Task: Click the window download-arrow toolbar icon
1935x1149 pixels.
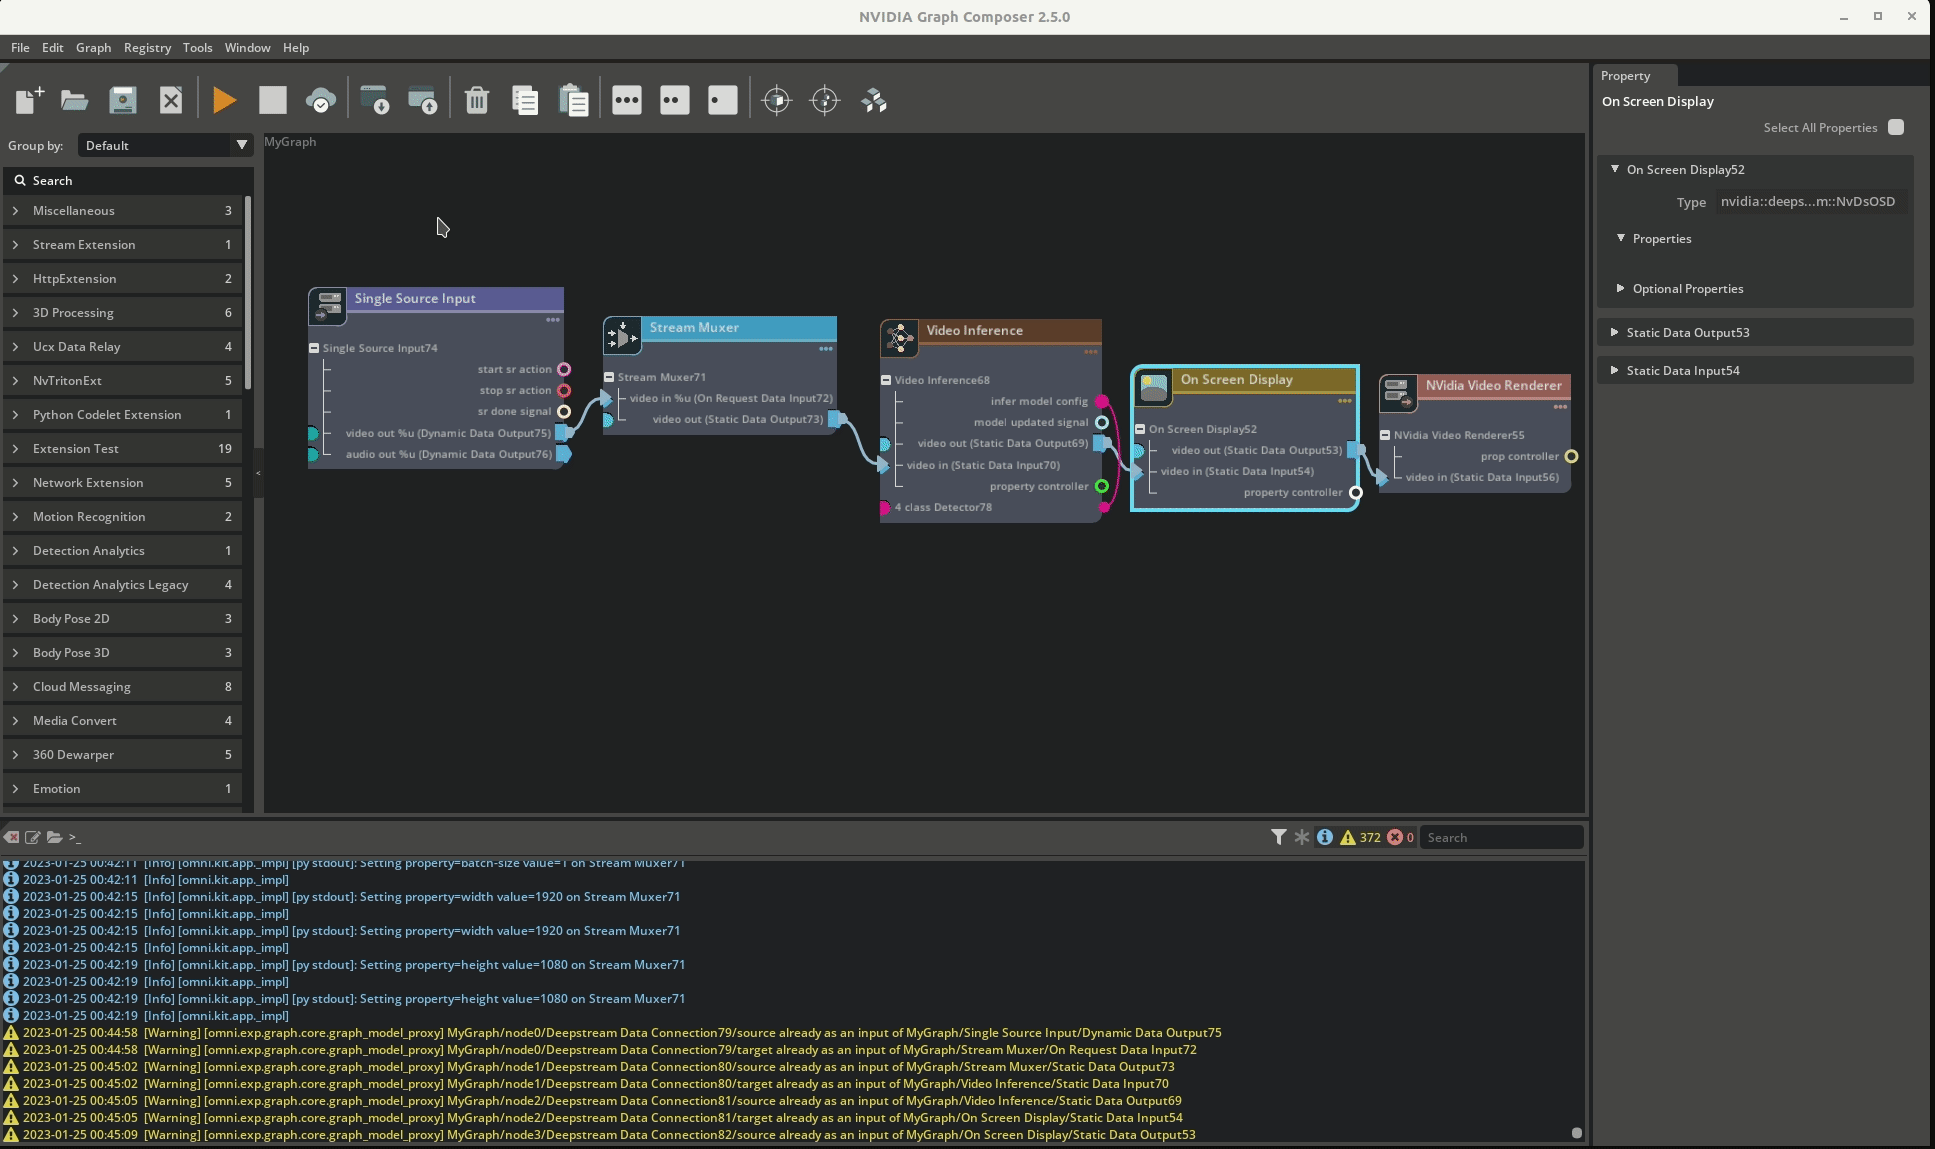Action: 375,100
